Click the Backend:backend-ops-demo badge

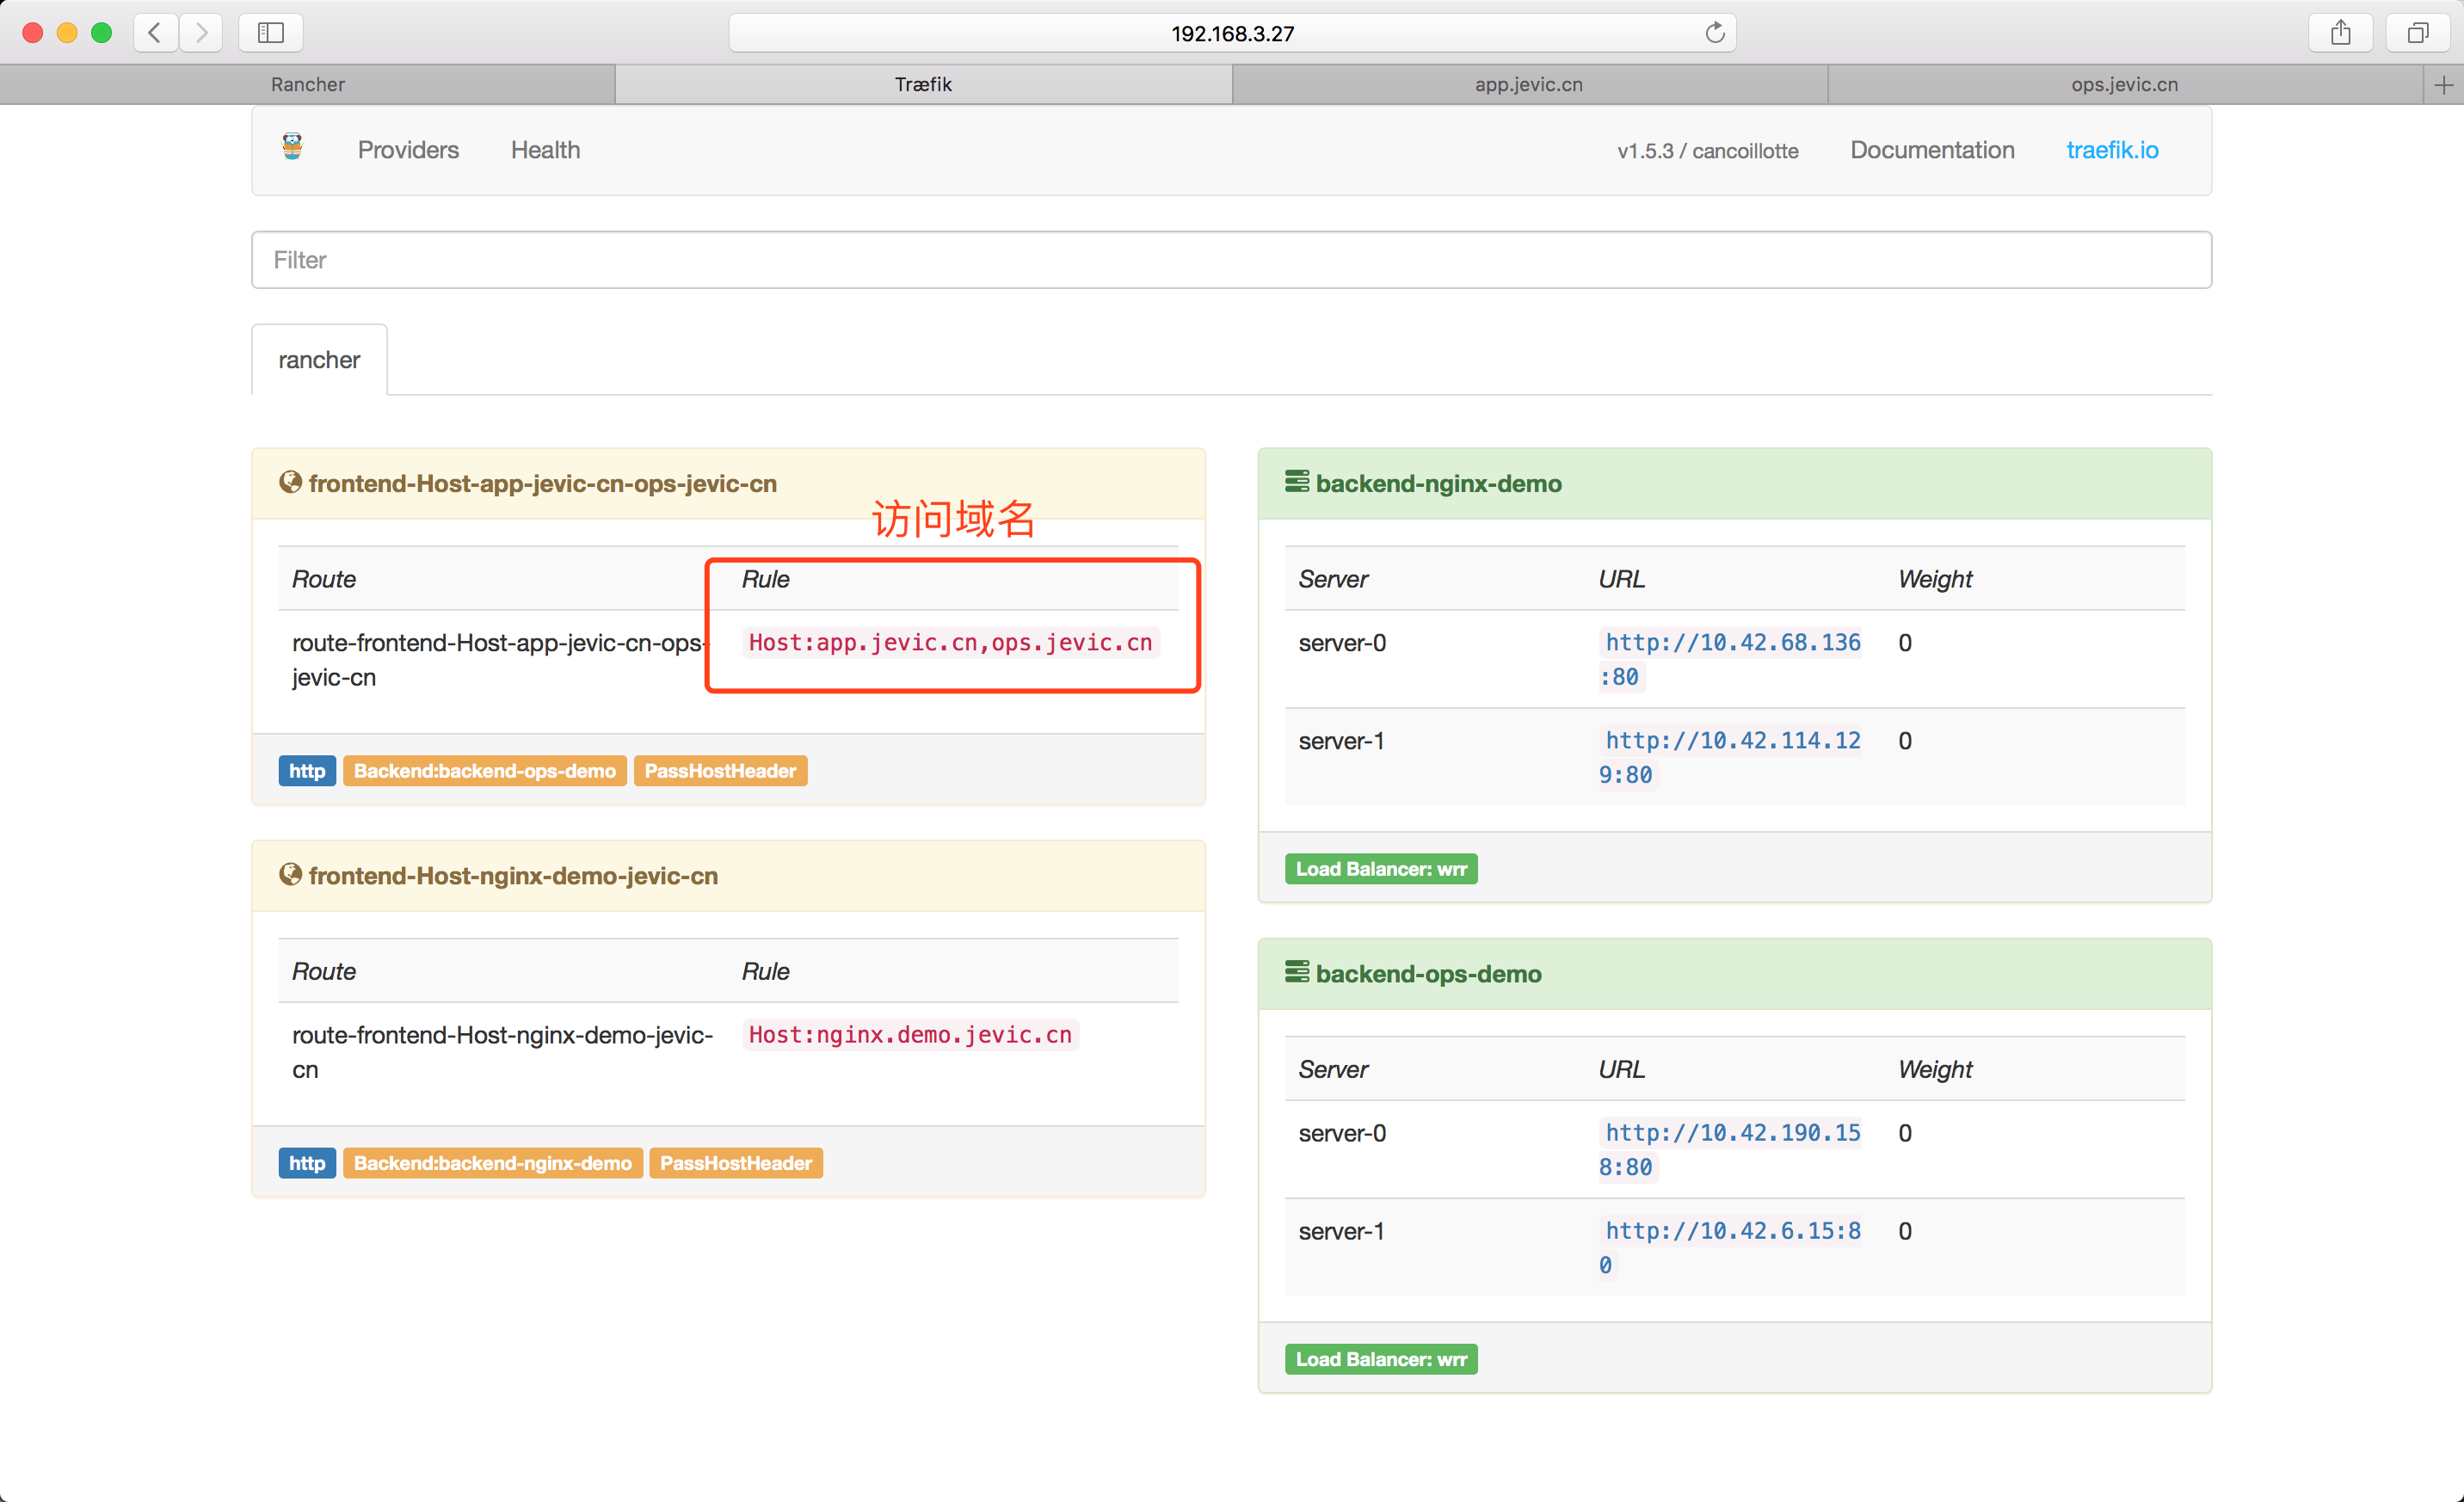click(484, 771)
